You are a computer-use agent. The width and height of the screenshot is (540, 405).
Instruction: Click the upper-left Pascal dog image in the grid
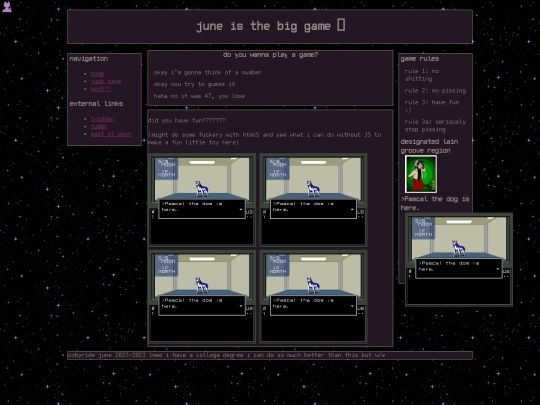(x=202, y=200)
